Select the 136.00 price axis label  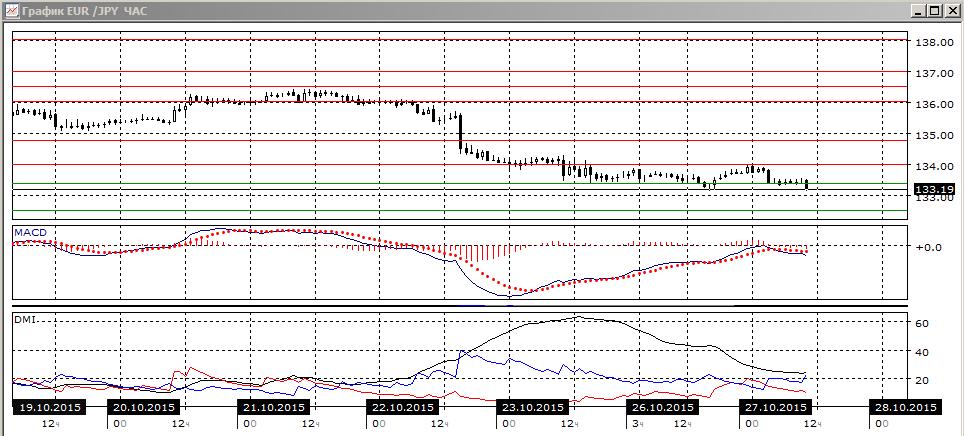pyautogui.click(x=935, y=105)
